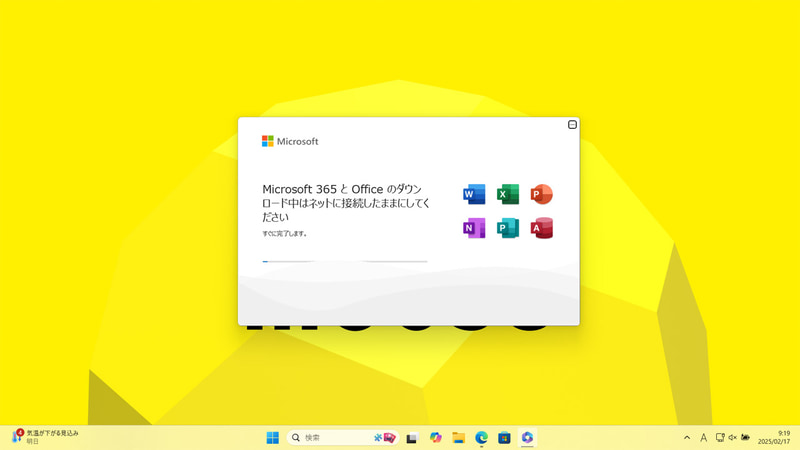Viewport: 800px width, 450px height.
Task: Open File Explorer from taskbar
Action: pos(458,438)
